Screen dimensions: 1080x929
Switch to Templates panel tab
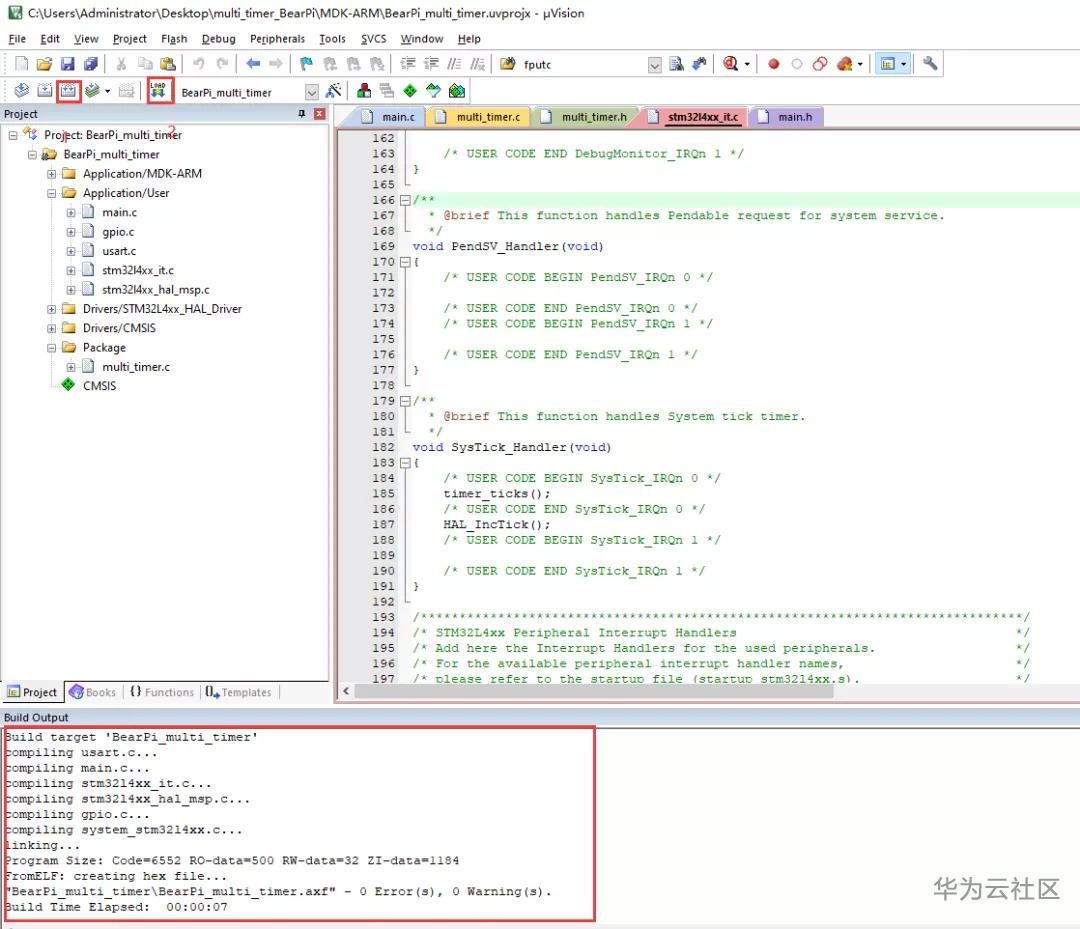(238, 692)
